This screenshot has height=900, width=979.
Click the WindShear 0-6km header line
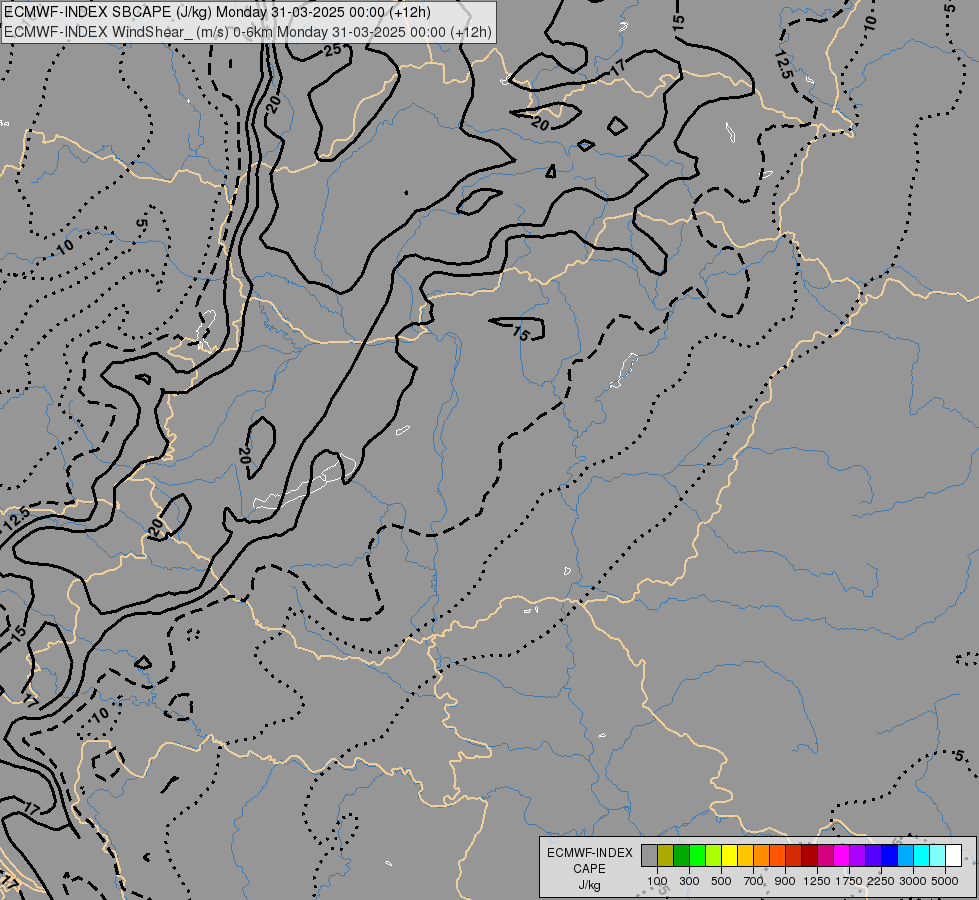[247, 32]
